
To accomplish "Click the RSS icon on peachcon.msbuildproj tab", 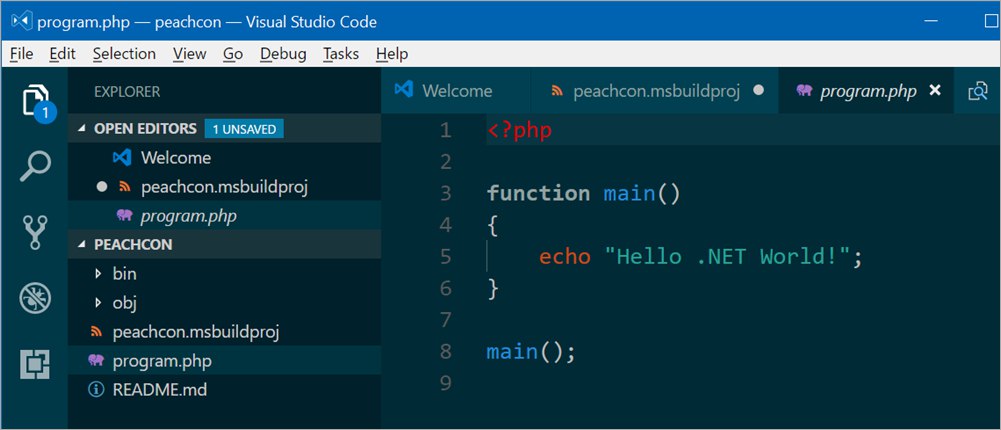I will [557, 91].
